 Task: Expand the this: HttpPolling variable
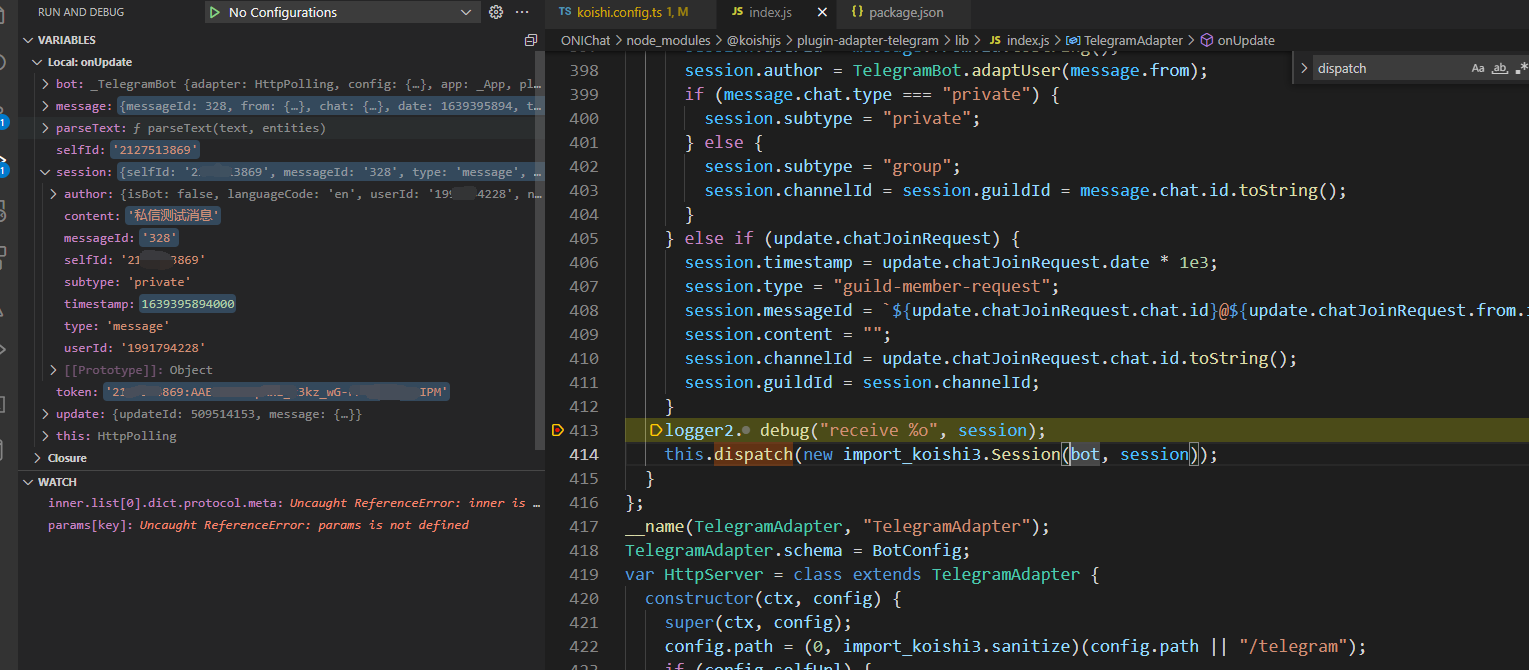[46, 436]
